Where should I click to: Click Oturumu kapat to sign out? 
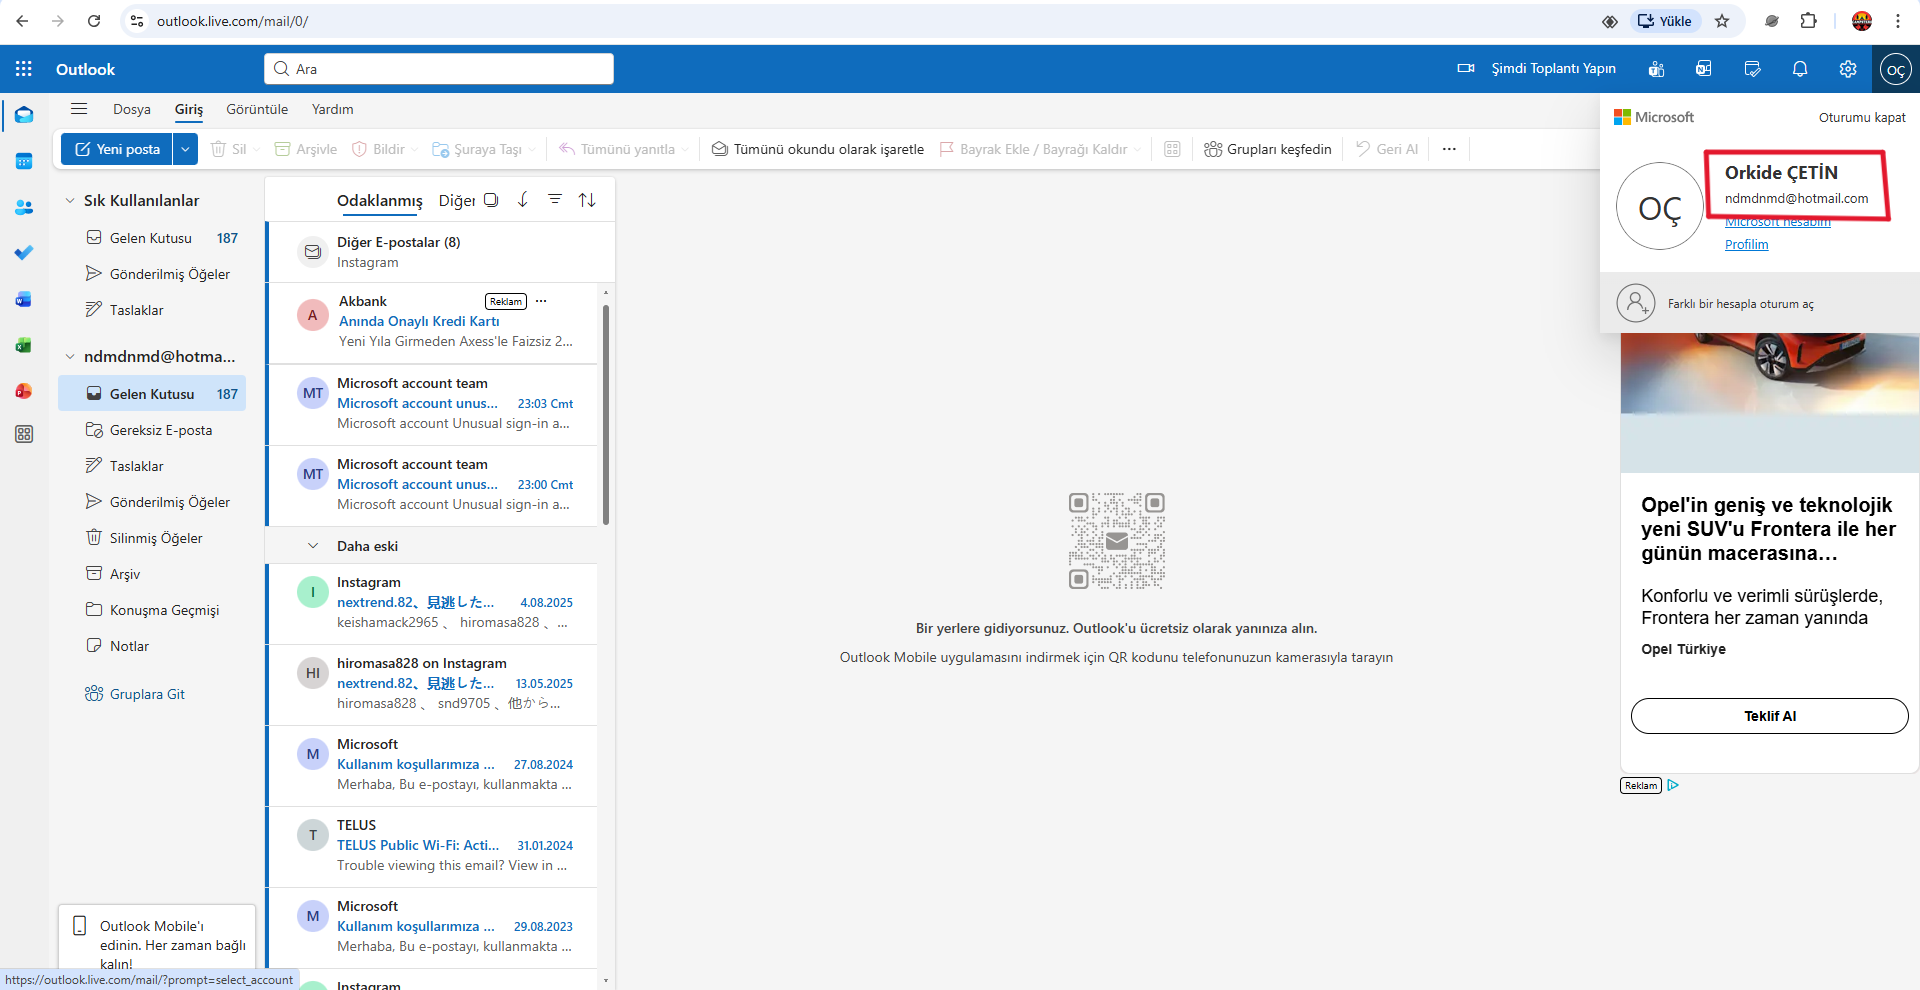click(1862, 117)
